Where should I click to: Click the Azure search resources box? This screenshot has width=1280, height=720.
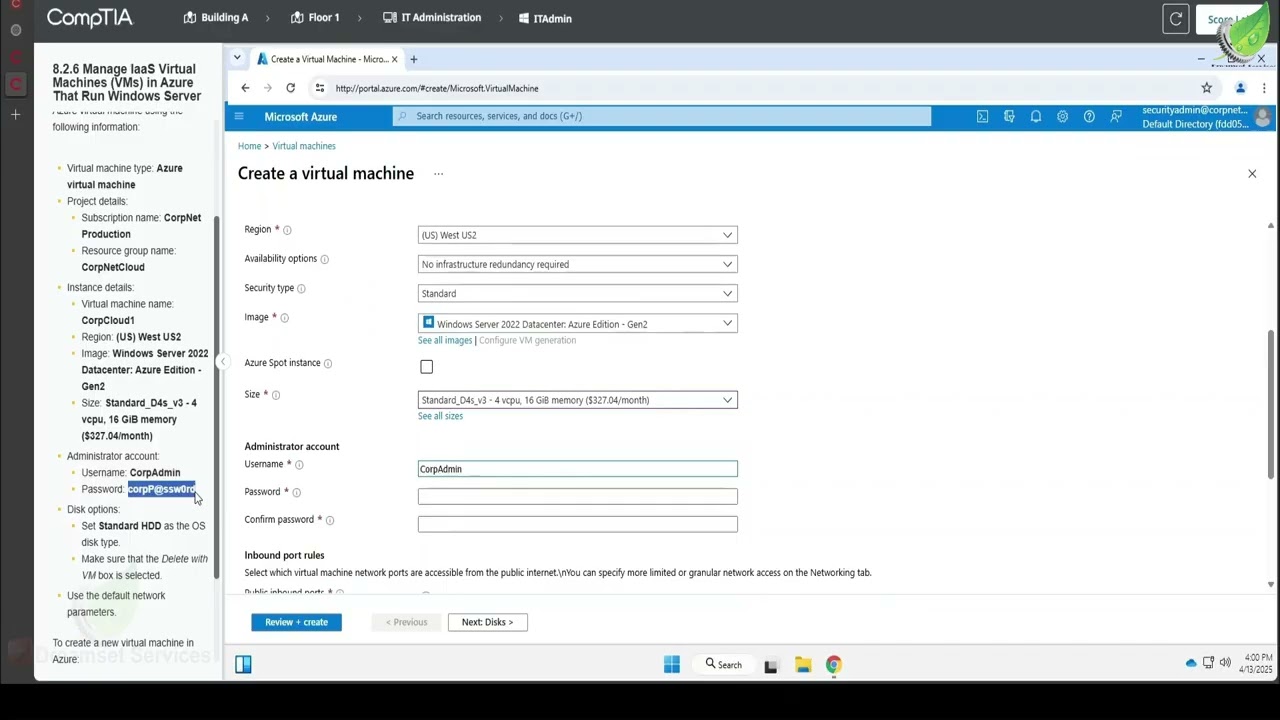662,117
